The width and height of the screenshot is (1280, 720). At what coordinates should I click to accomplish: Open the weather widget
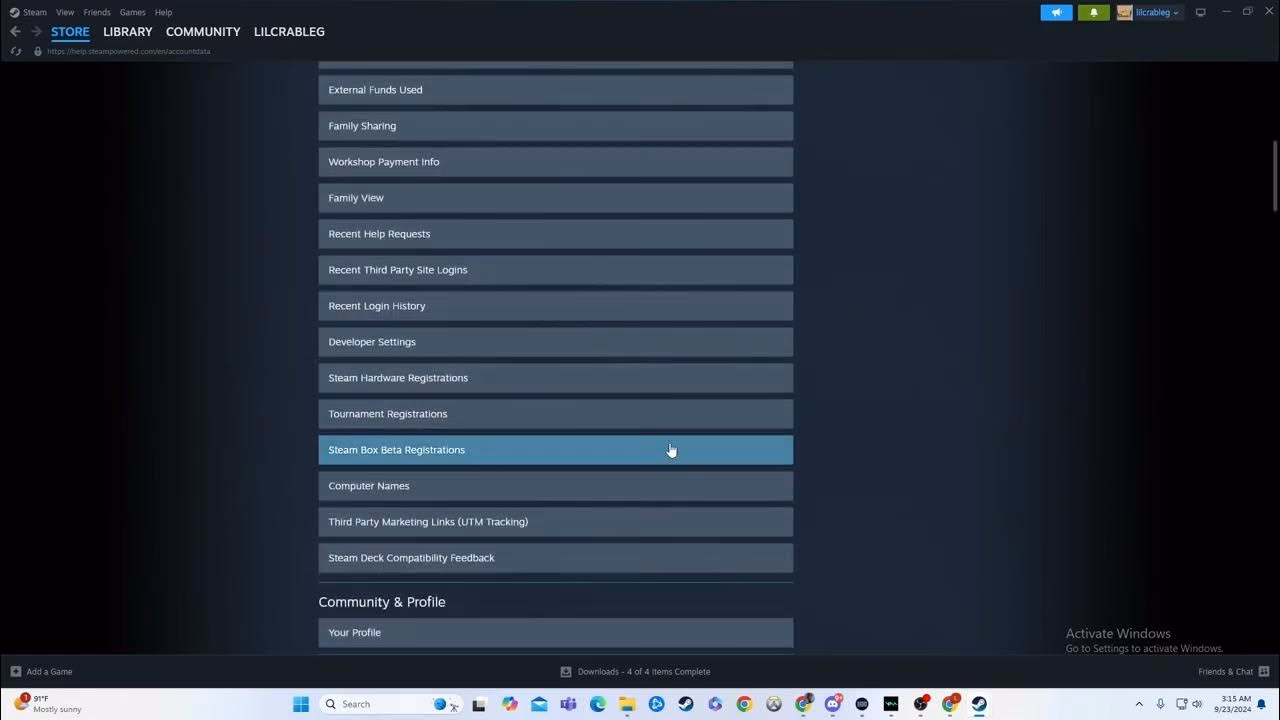[x=48, y=704]
